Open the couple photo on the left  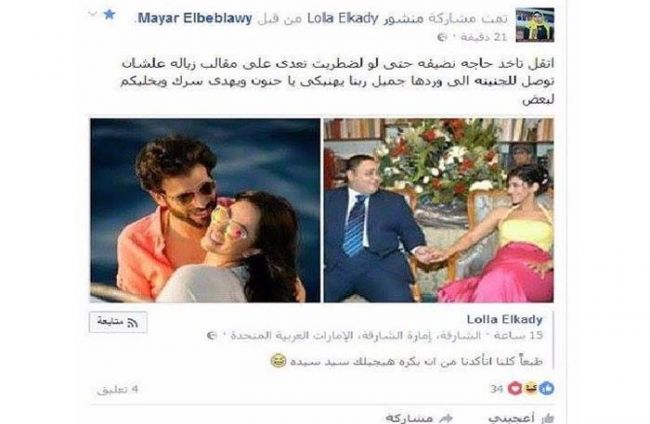[205, 210]
